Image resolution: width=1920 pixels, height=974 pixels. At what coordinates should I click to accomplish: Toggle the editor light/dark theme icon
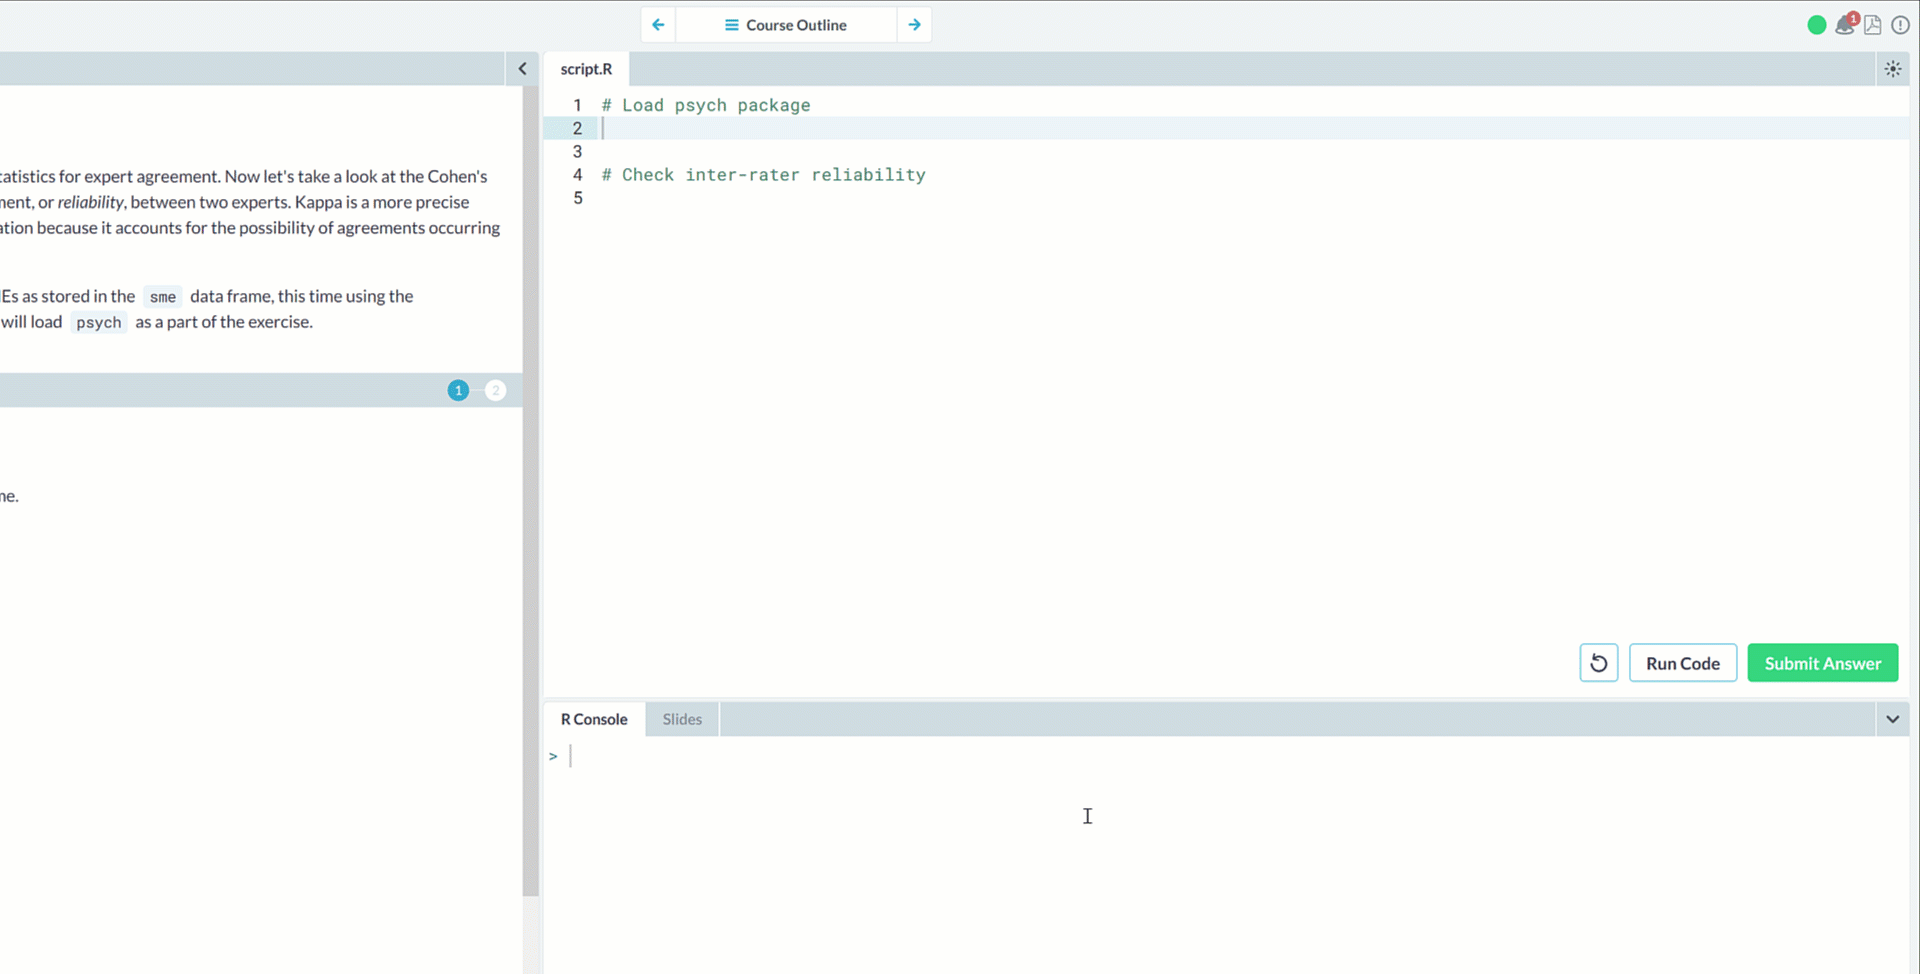pyautogui.click(x=1892, y=69)
